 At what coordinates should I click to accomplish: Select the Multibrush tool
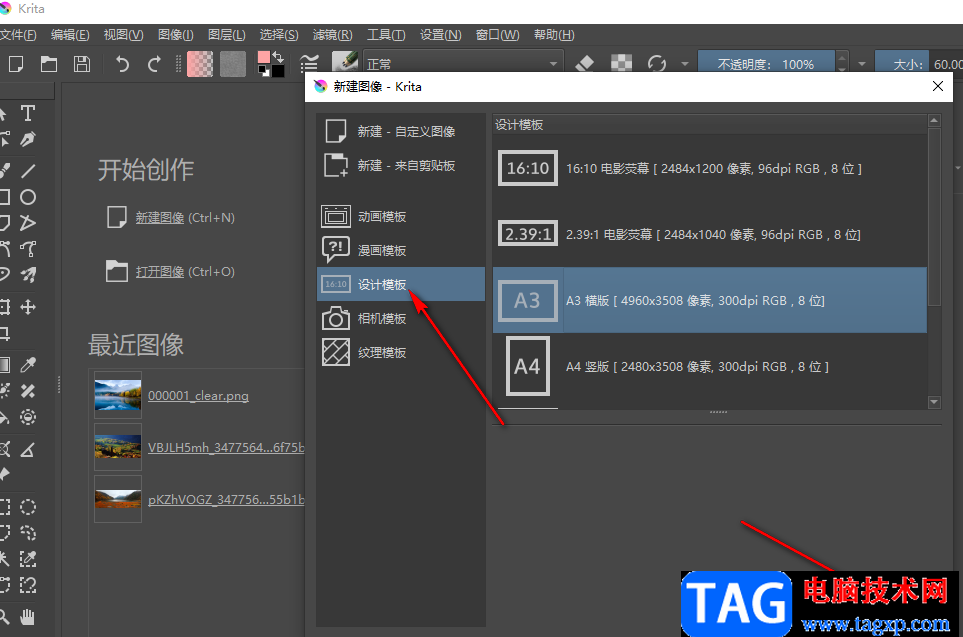(28, 275)
